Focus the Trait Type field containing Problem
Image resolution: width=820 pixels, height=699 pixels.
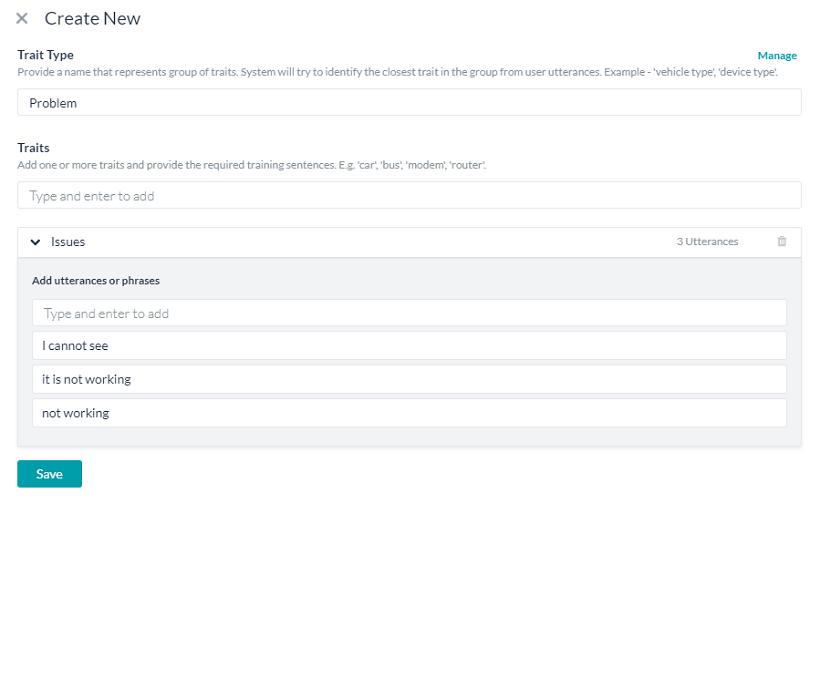pyautogui.click(x=409, y=102)
